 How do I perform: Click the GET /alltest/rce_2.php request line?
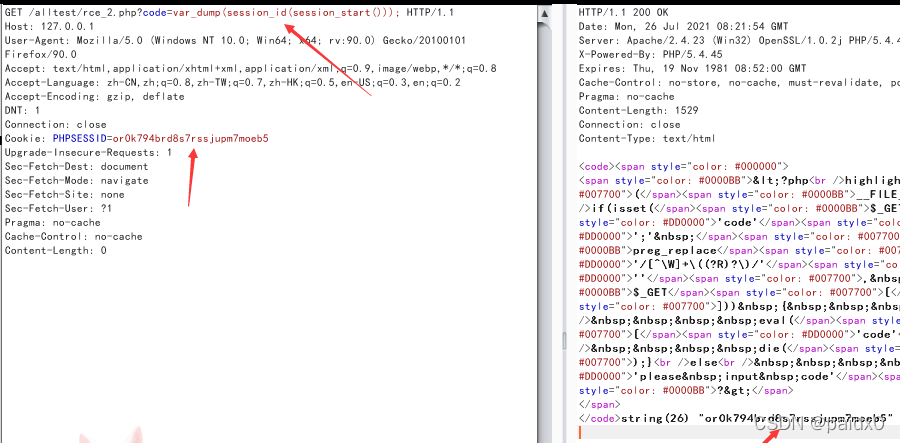pyautogui.click(x=230, y=12)
